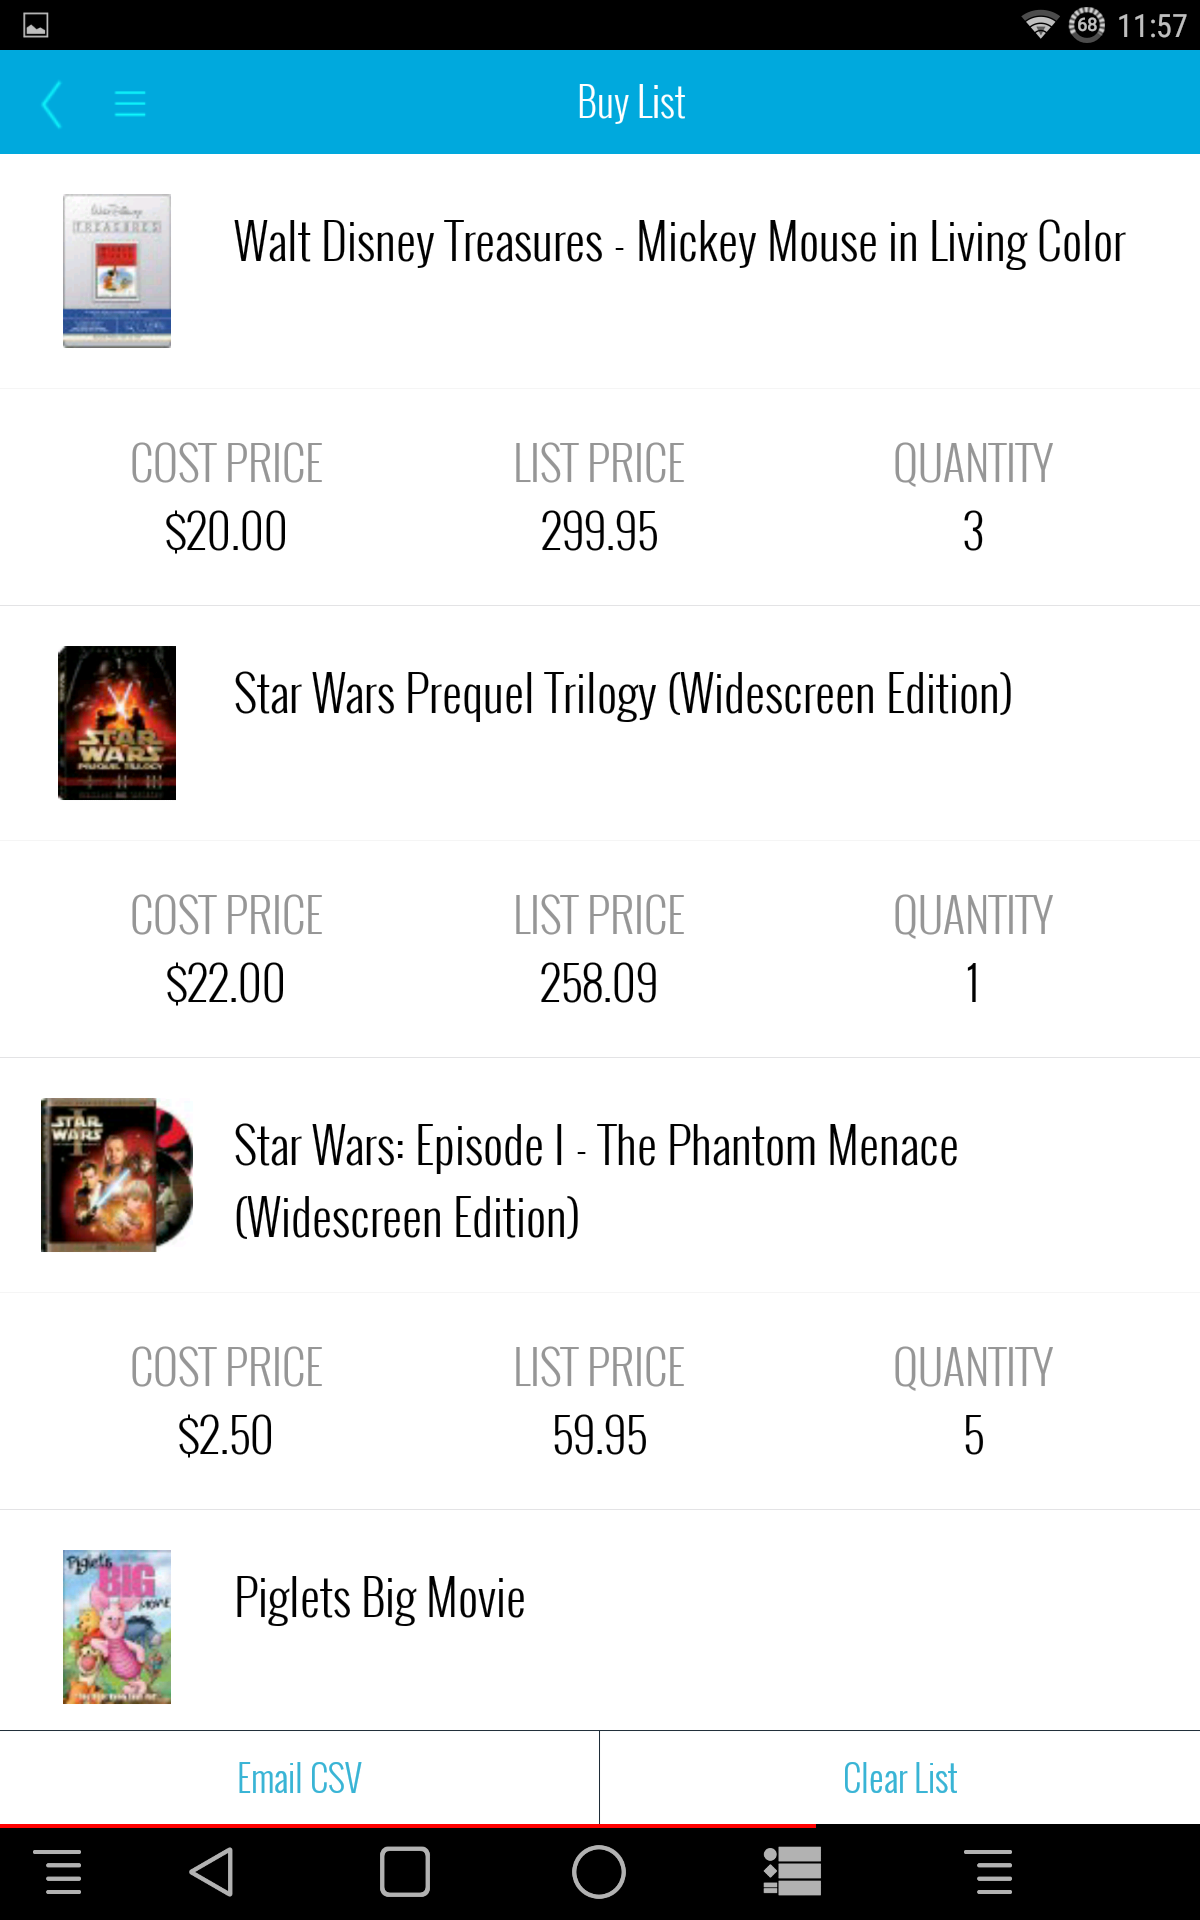Screen dimensions: 1200x1920
Task: Tap the Android home circle button
Action: coord(599,1872)
